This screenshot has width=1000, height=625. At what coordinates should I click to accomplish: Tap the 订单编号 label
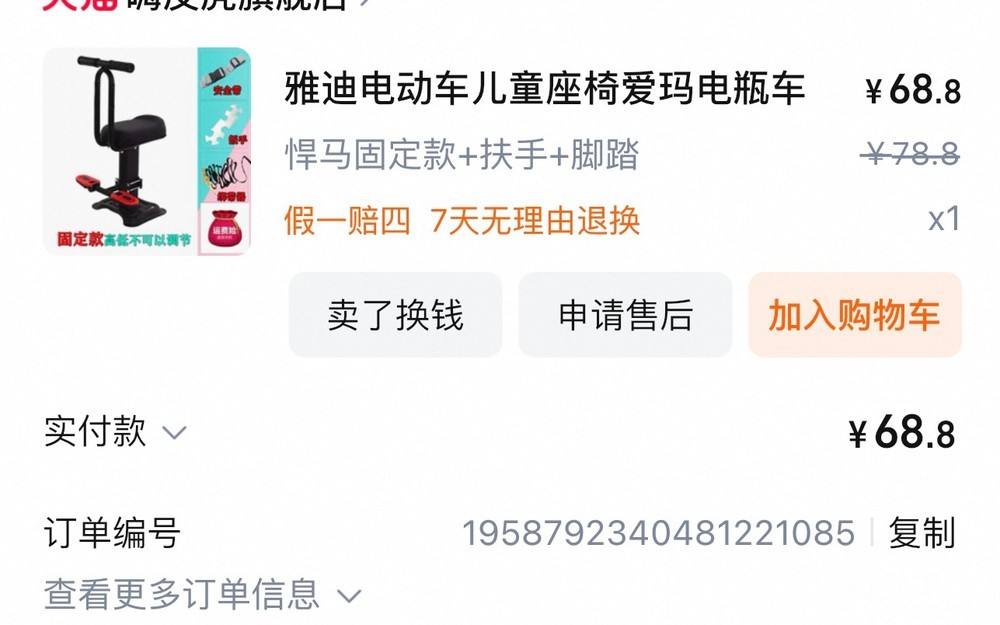[112, 533]
